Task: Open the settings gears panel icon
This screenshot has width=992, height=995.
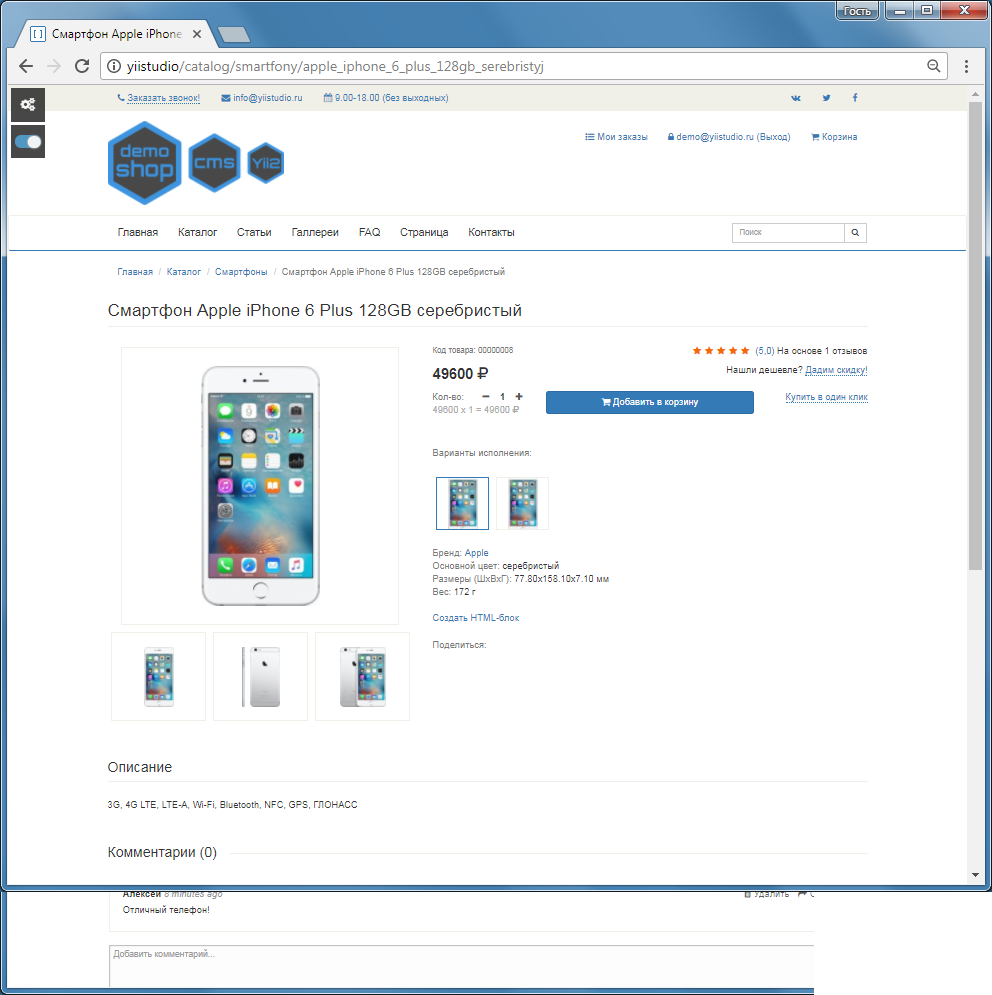Action: (28, 105)
